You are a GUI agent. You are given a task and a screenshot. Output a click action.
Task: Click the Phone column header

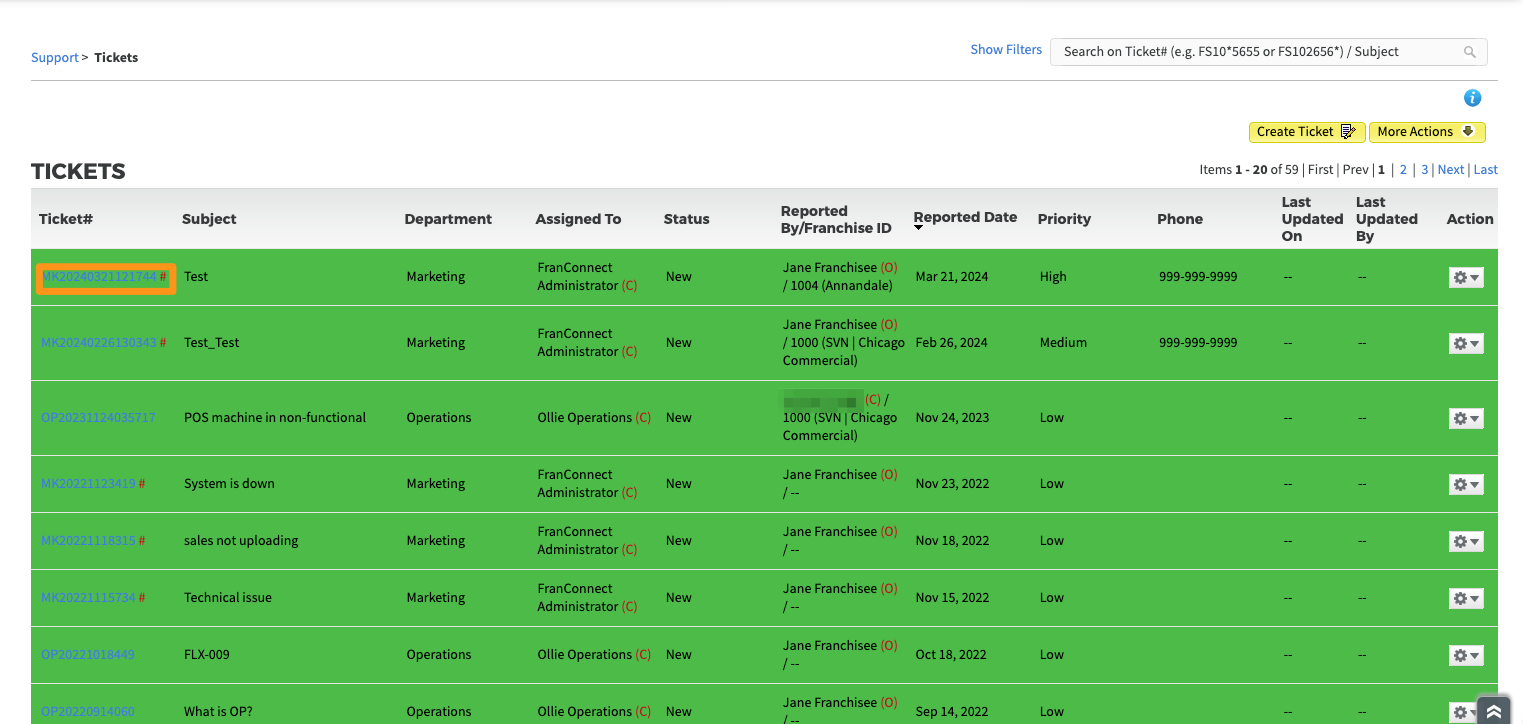[x=1180, y=219]
